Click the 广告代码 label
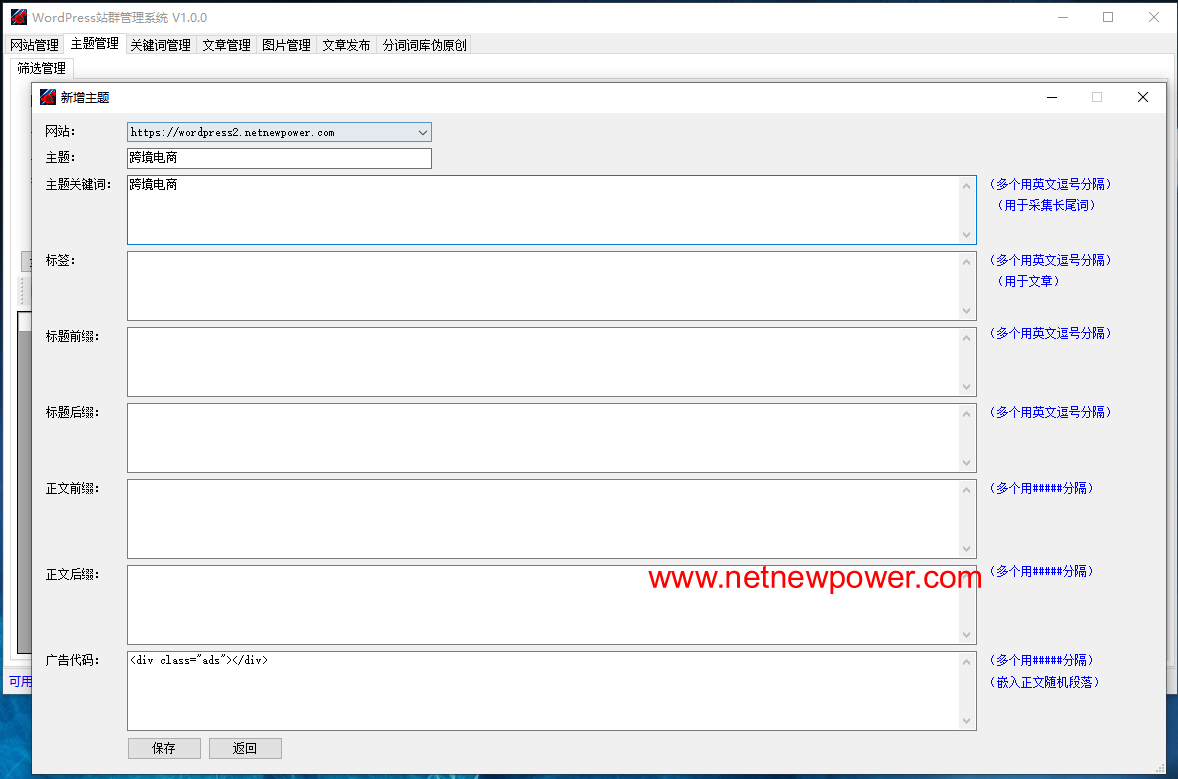 pos(72,660)
